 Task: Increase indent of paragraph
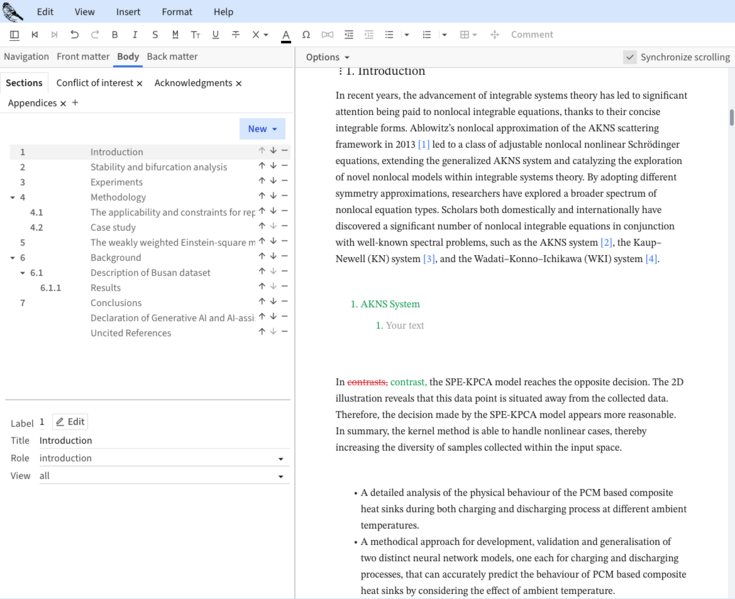349,35
